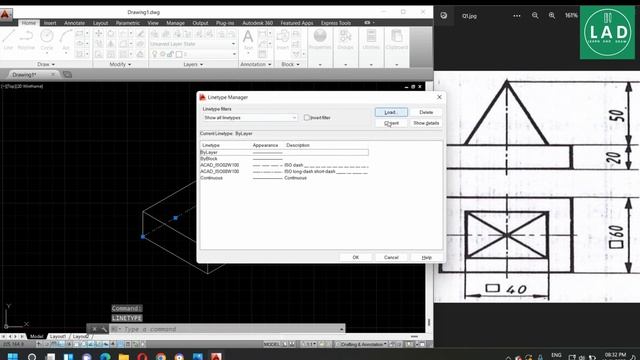Viewport: 640px width, 360px height.
Task: Click the Move tool in Modify panel
Action: [x=99, y=33]
